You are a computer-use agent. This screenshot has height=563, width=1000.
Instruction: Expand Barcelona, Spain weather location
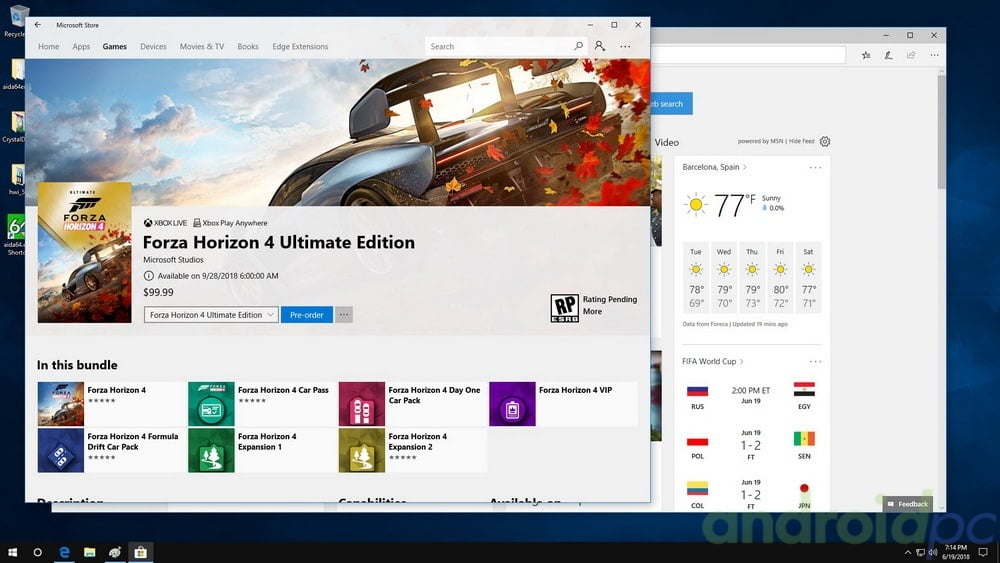pyautogui.click(x=714, y=167)
